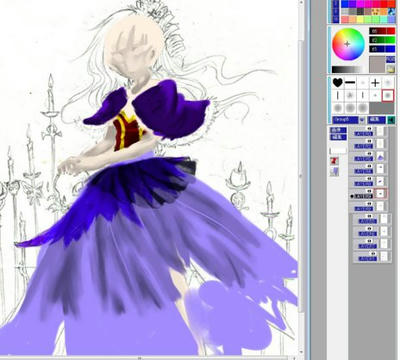
Task: Pick the red-outlined selected soft brush tip
Action: click(x=388, y=95)
